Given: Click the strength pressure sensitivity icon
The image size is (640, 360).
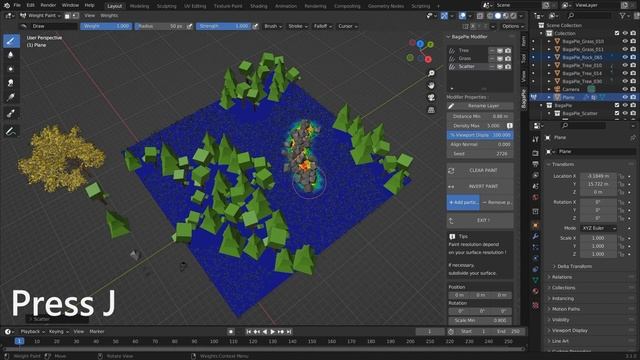Looking at the screenshot, I should (x=256, y=26).
